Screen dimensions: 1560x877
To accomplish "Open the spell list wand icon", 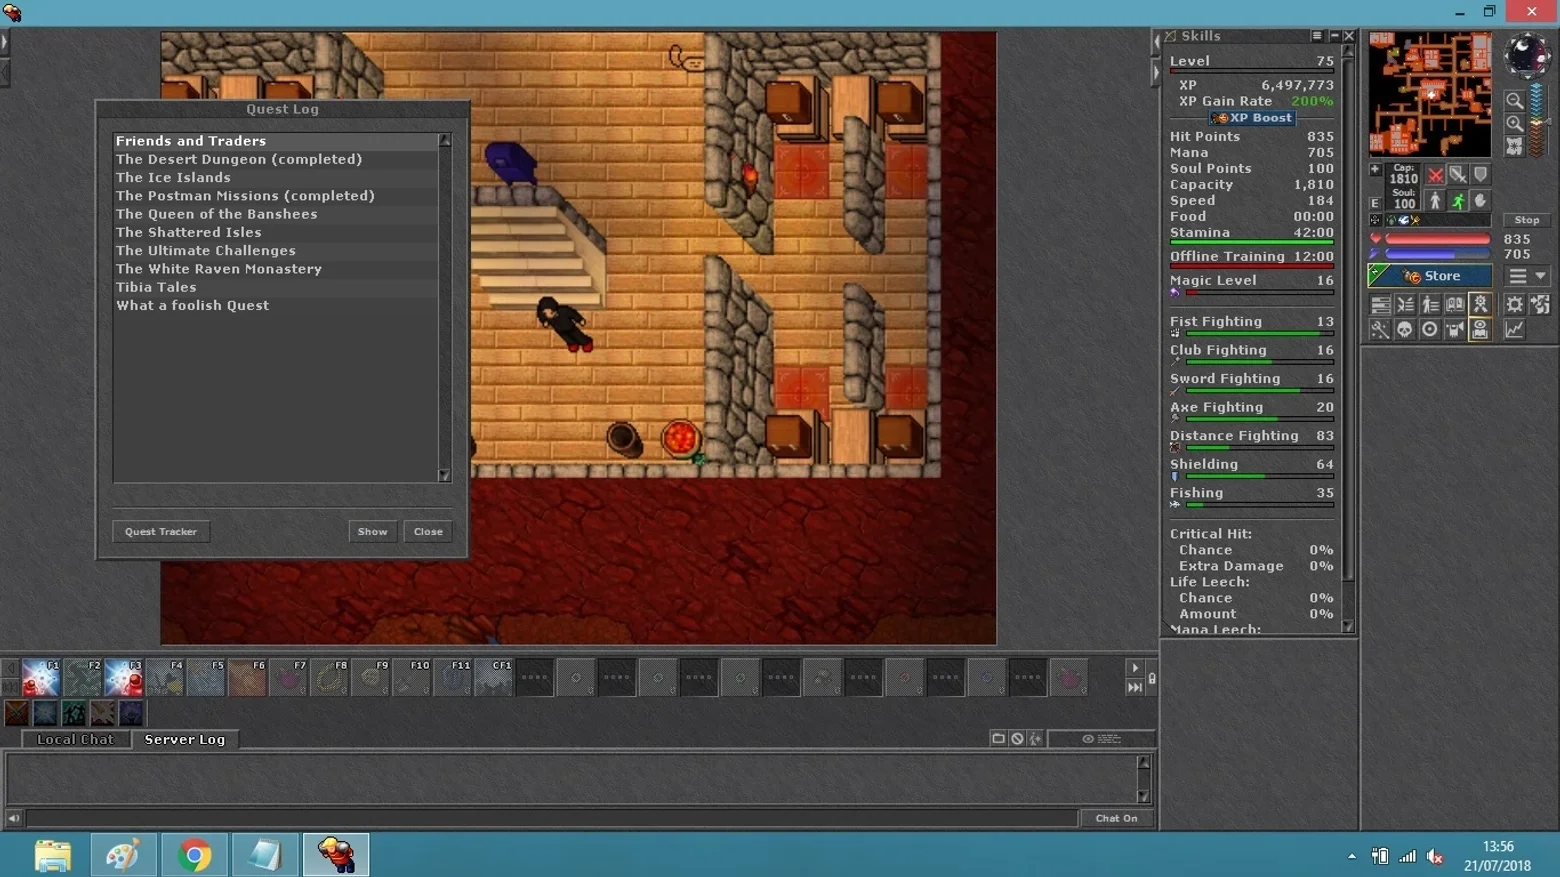I will click(x=1380, y=330).
